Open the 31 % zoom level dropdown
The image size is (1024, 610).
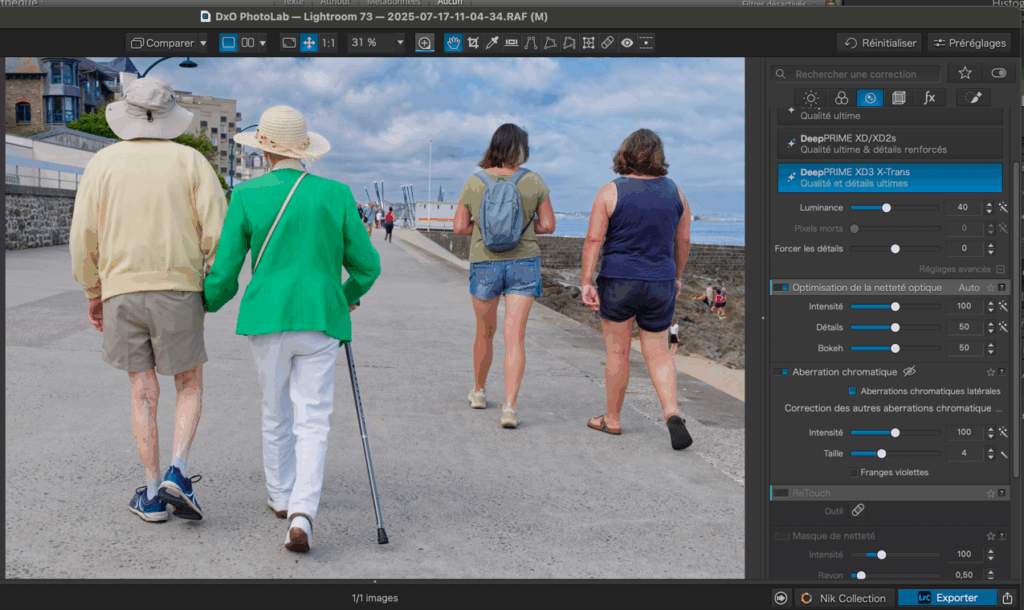(400, 43)
